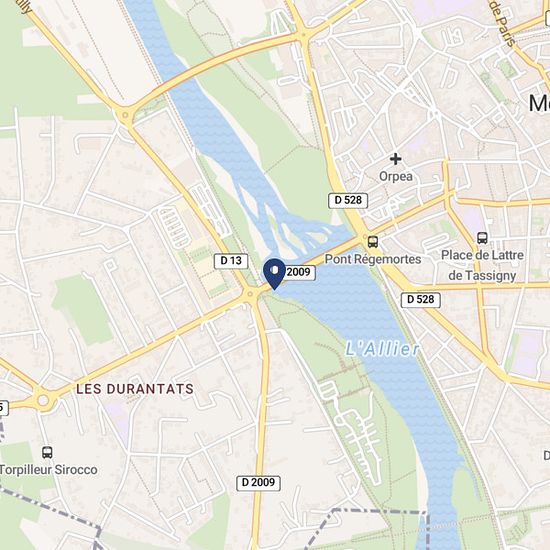Select the D 528 shield beside the river
This screenshot has width=550, height=550.
point(421,300)
